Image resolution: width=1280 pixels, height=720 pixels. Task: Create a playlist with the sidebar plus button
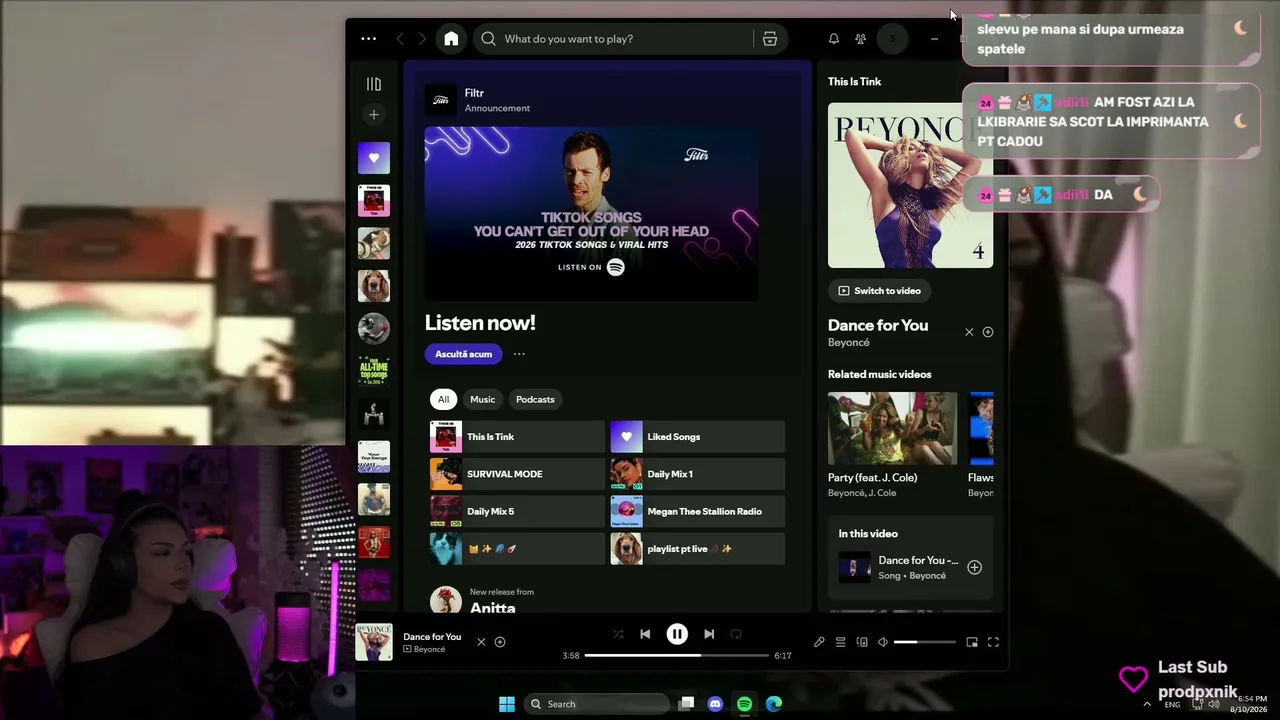tap(374, 115)
